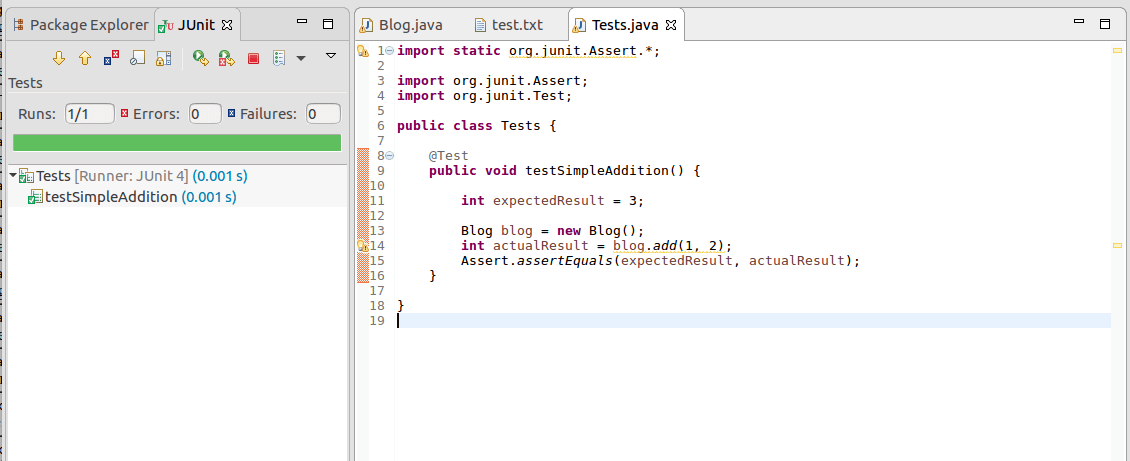Click overview ruler warning mark for line 1
Screen dimensions: 1130x461
(1118, 50)
